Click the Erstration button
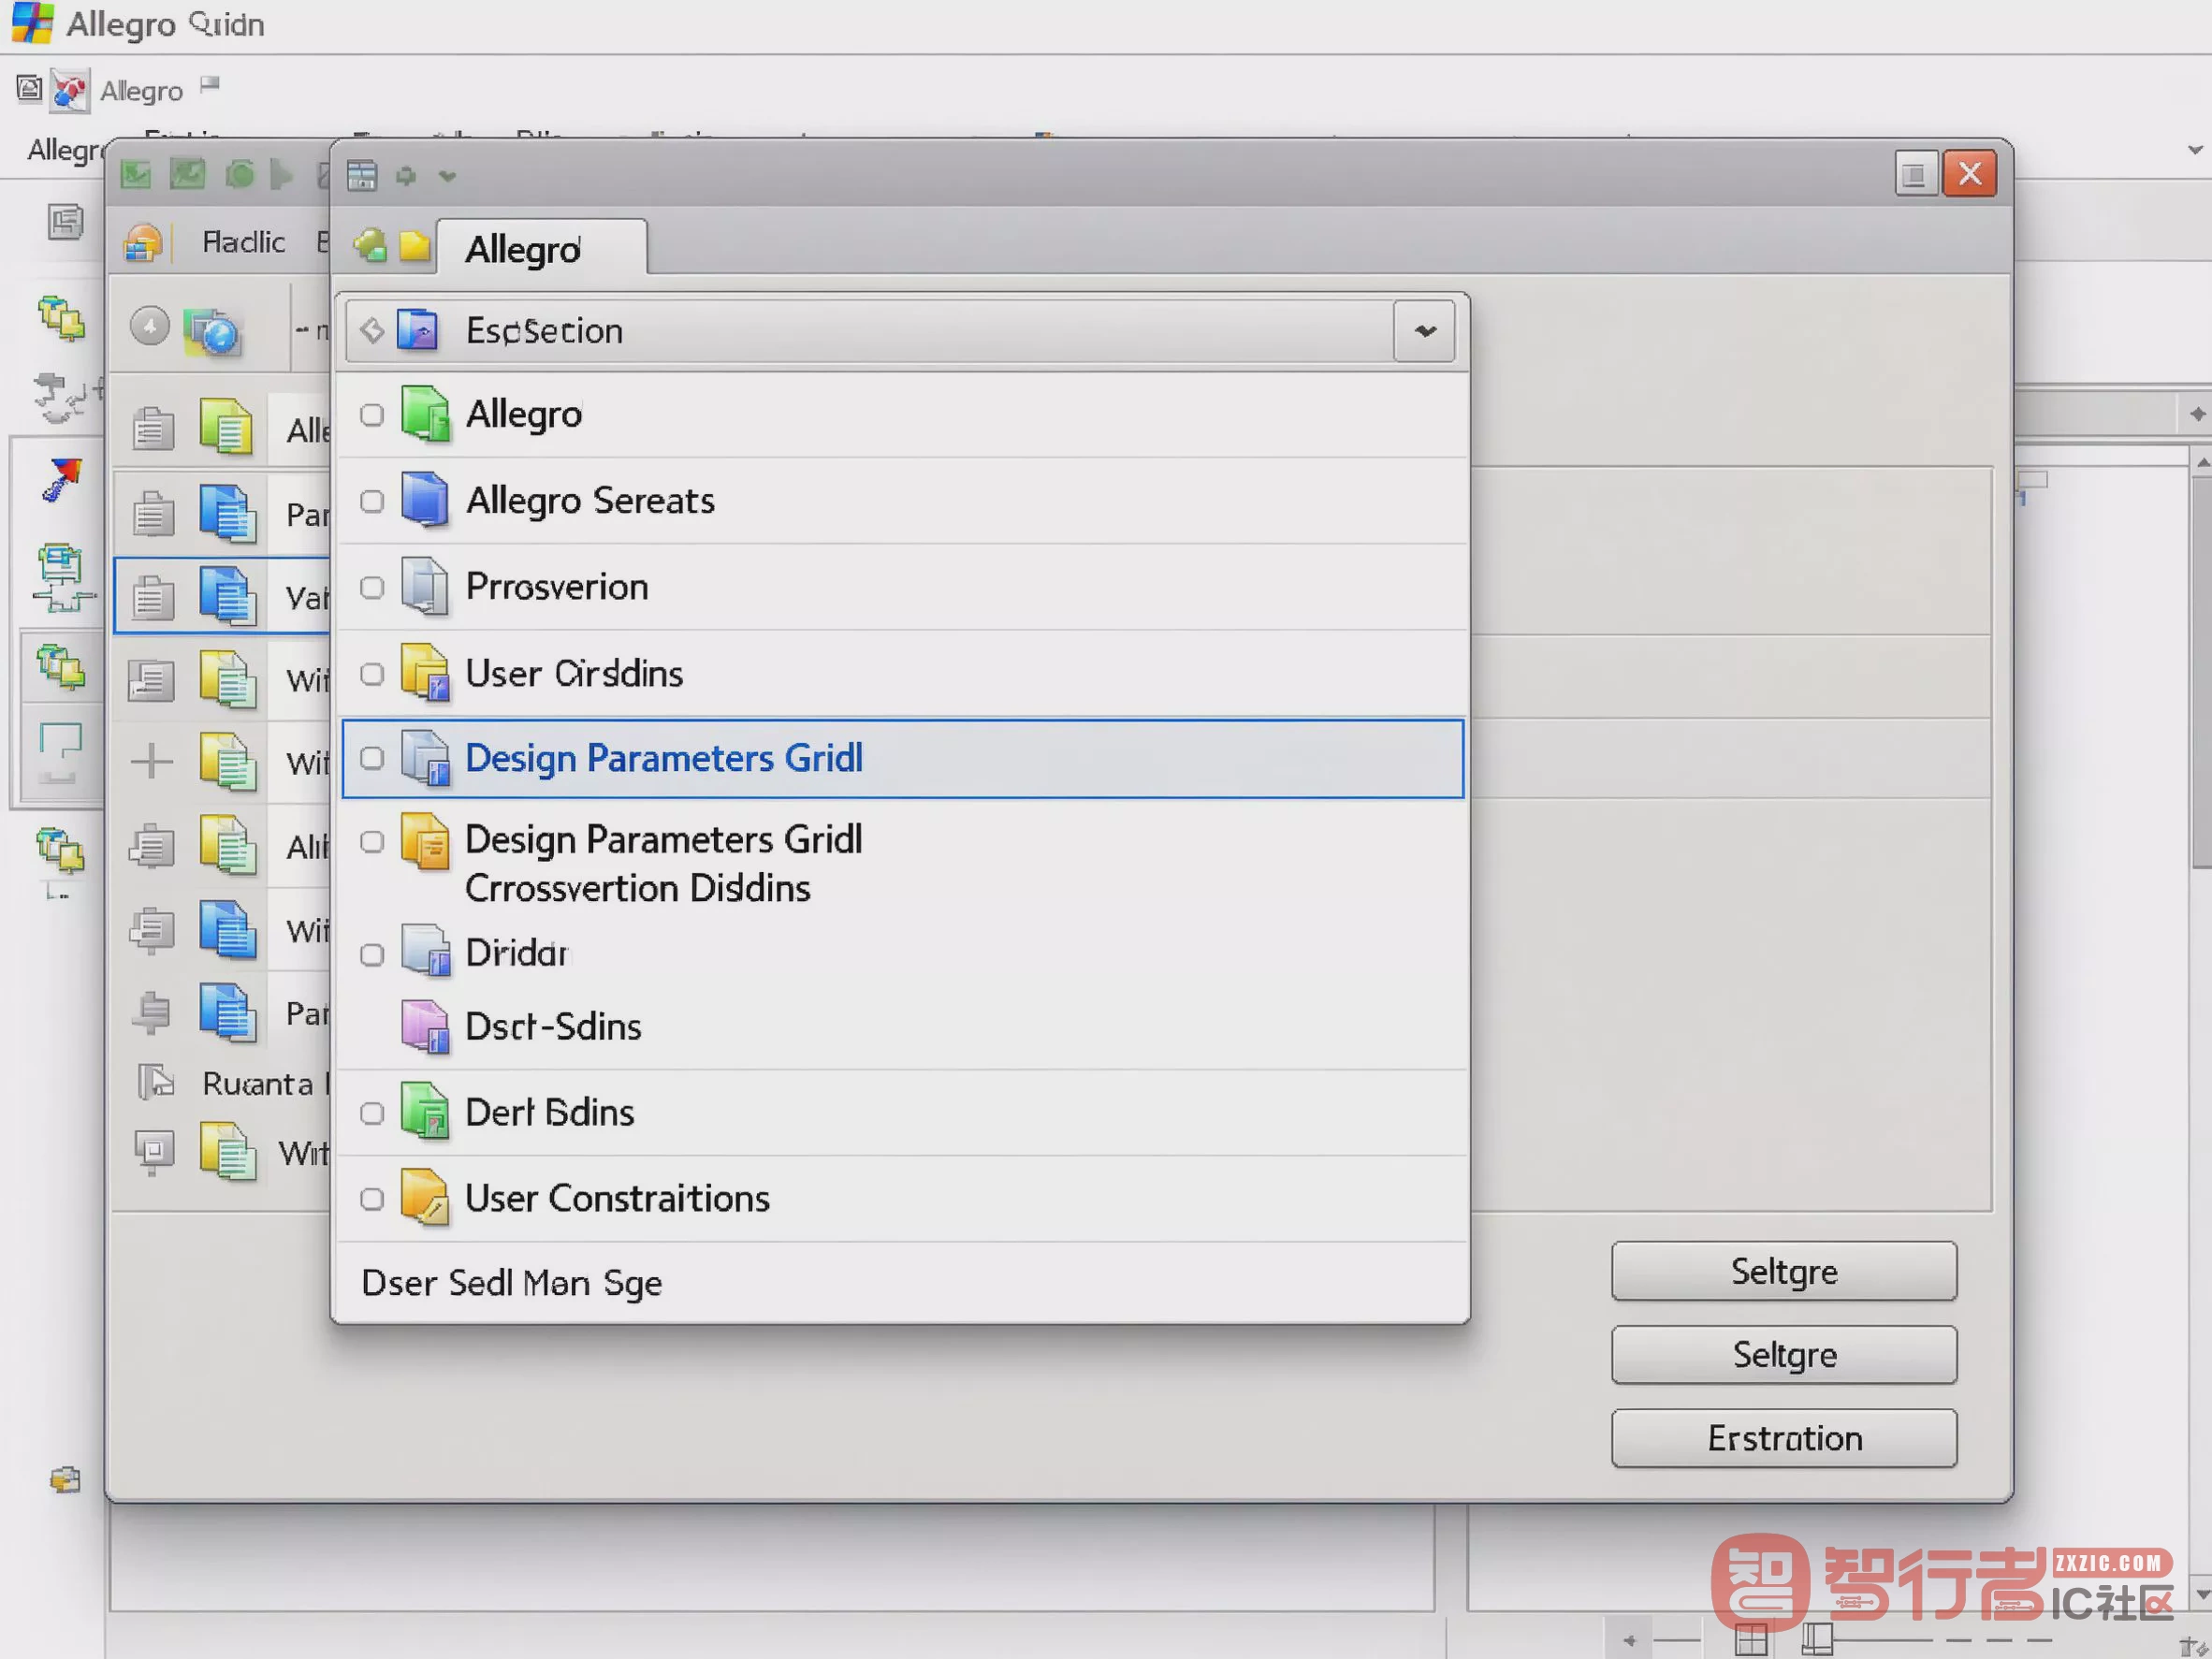The image size is (2212, 1659). pyautogui.click(x=1783, y=1438)
